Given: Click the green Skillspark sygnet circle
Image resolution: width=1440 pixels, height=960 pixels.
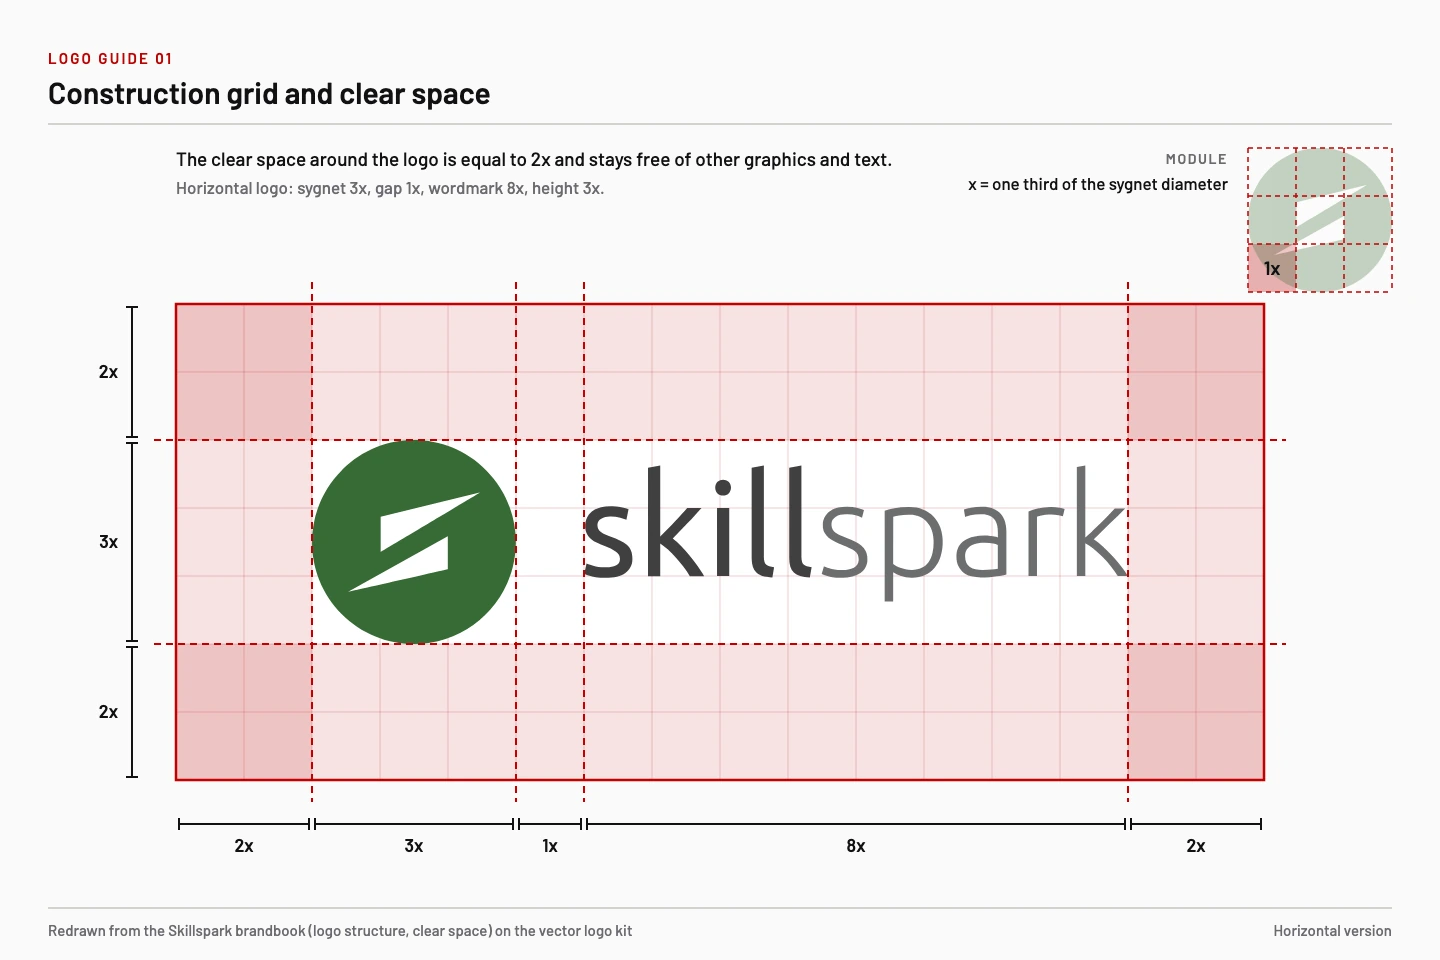Looking at the screenshot, I should click(414, 542).
